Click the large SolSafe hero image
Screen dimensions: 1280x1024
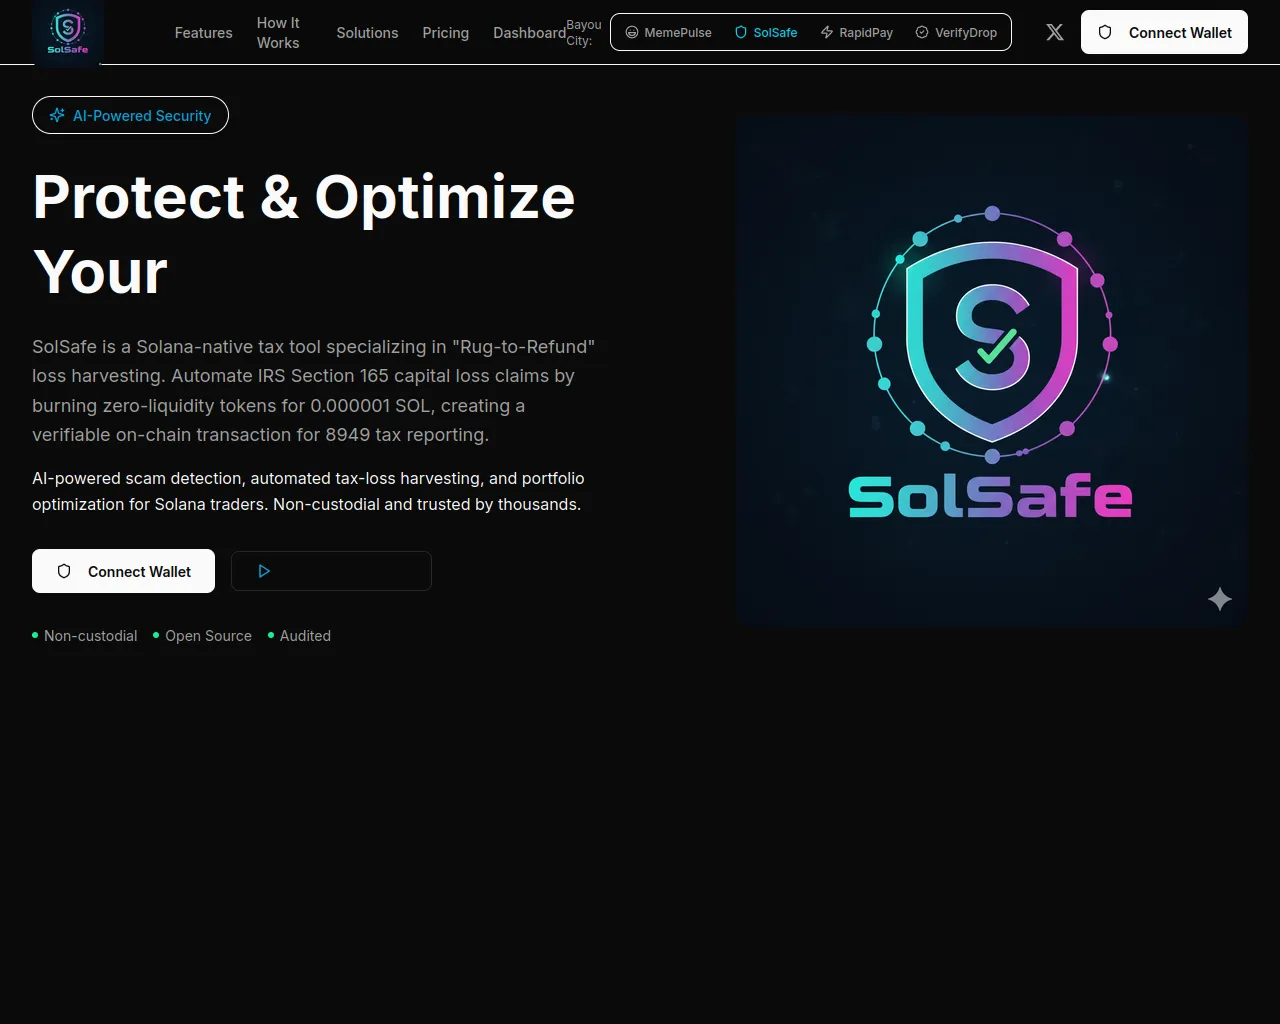click(x=991, y=371)
